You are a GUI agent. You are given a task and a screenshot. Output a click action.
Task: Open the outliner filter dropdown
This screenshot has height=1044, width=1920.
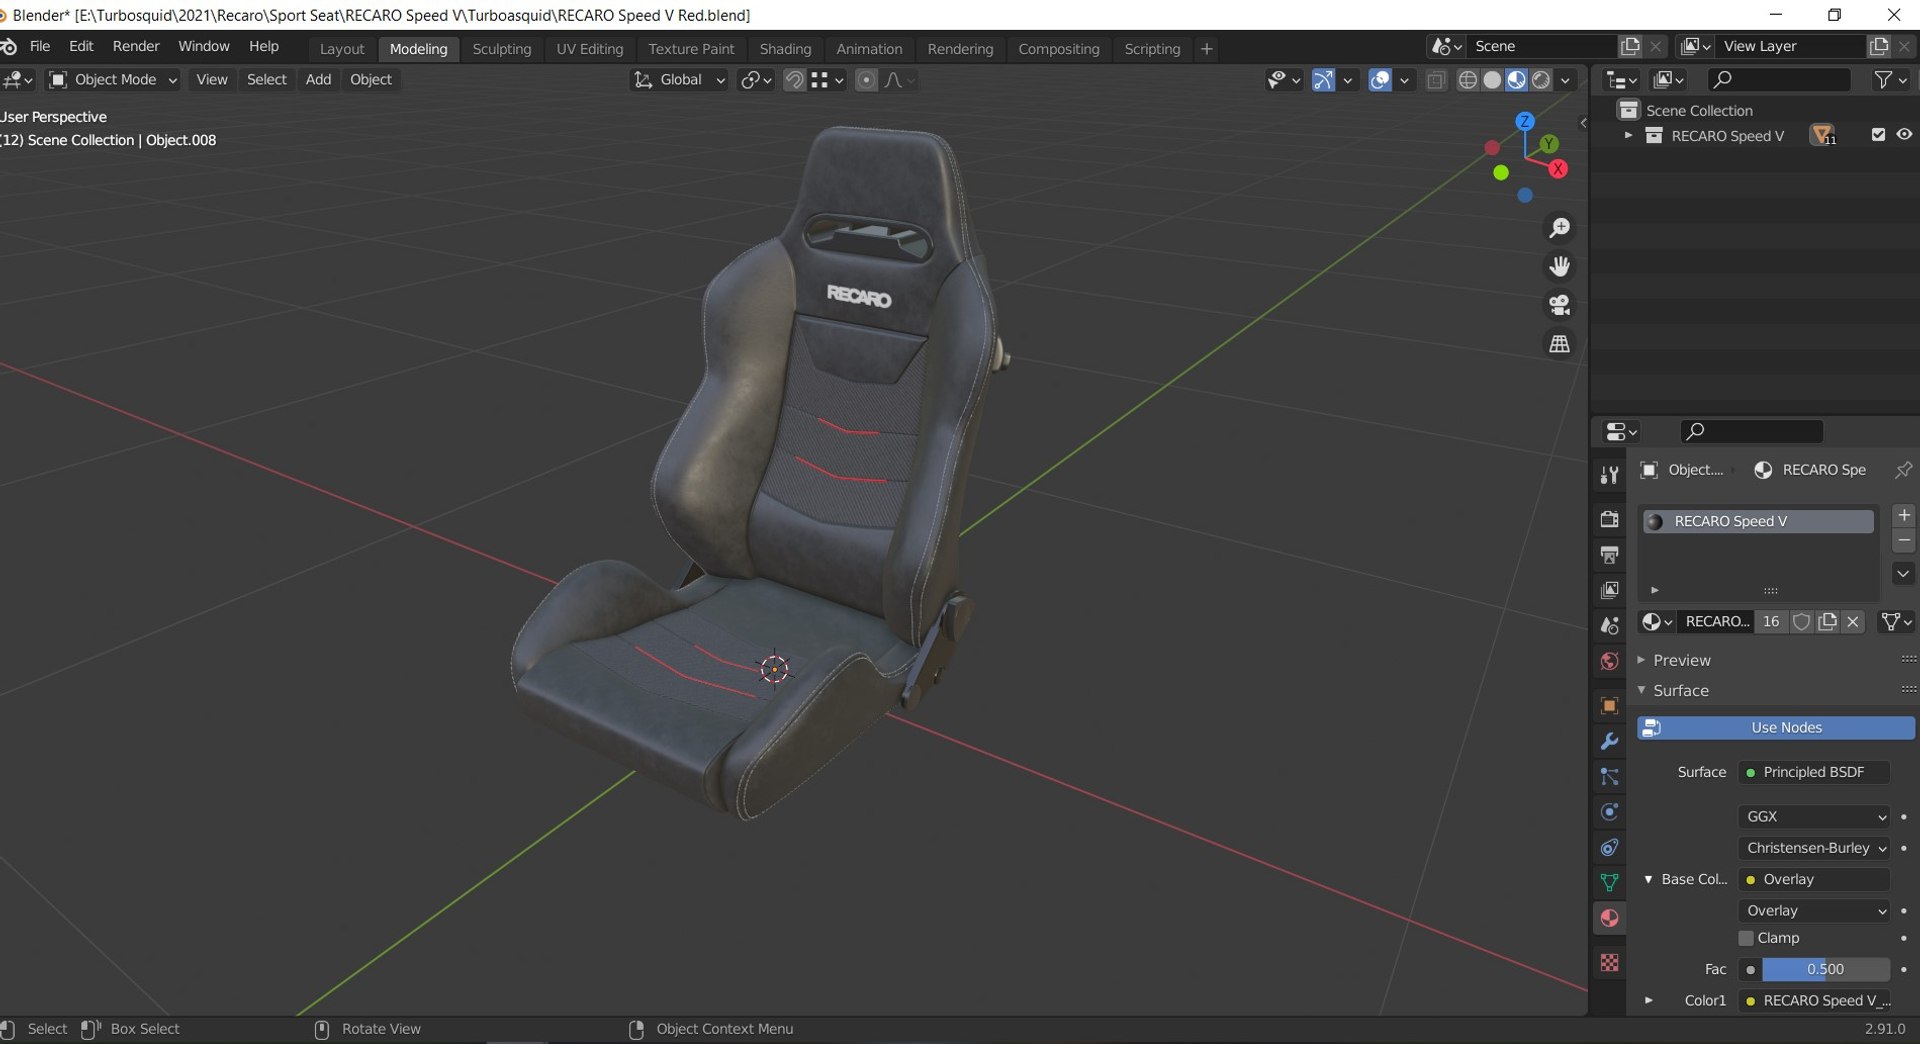(x=1890, y=80)
